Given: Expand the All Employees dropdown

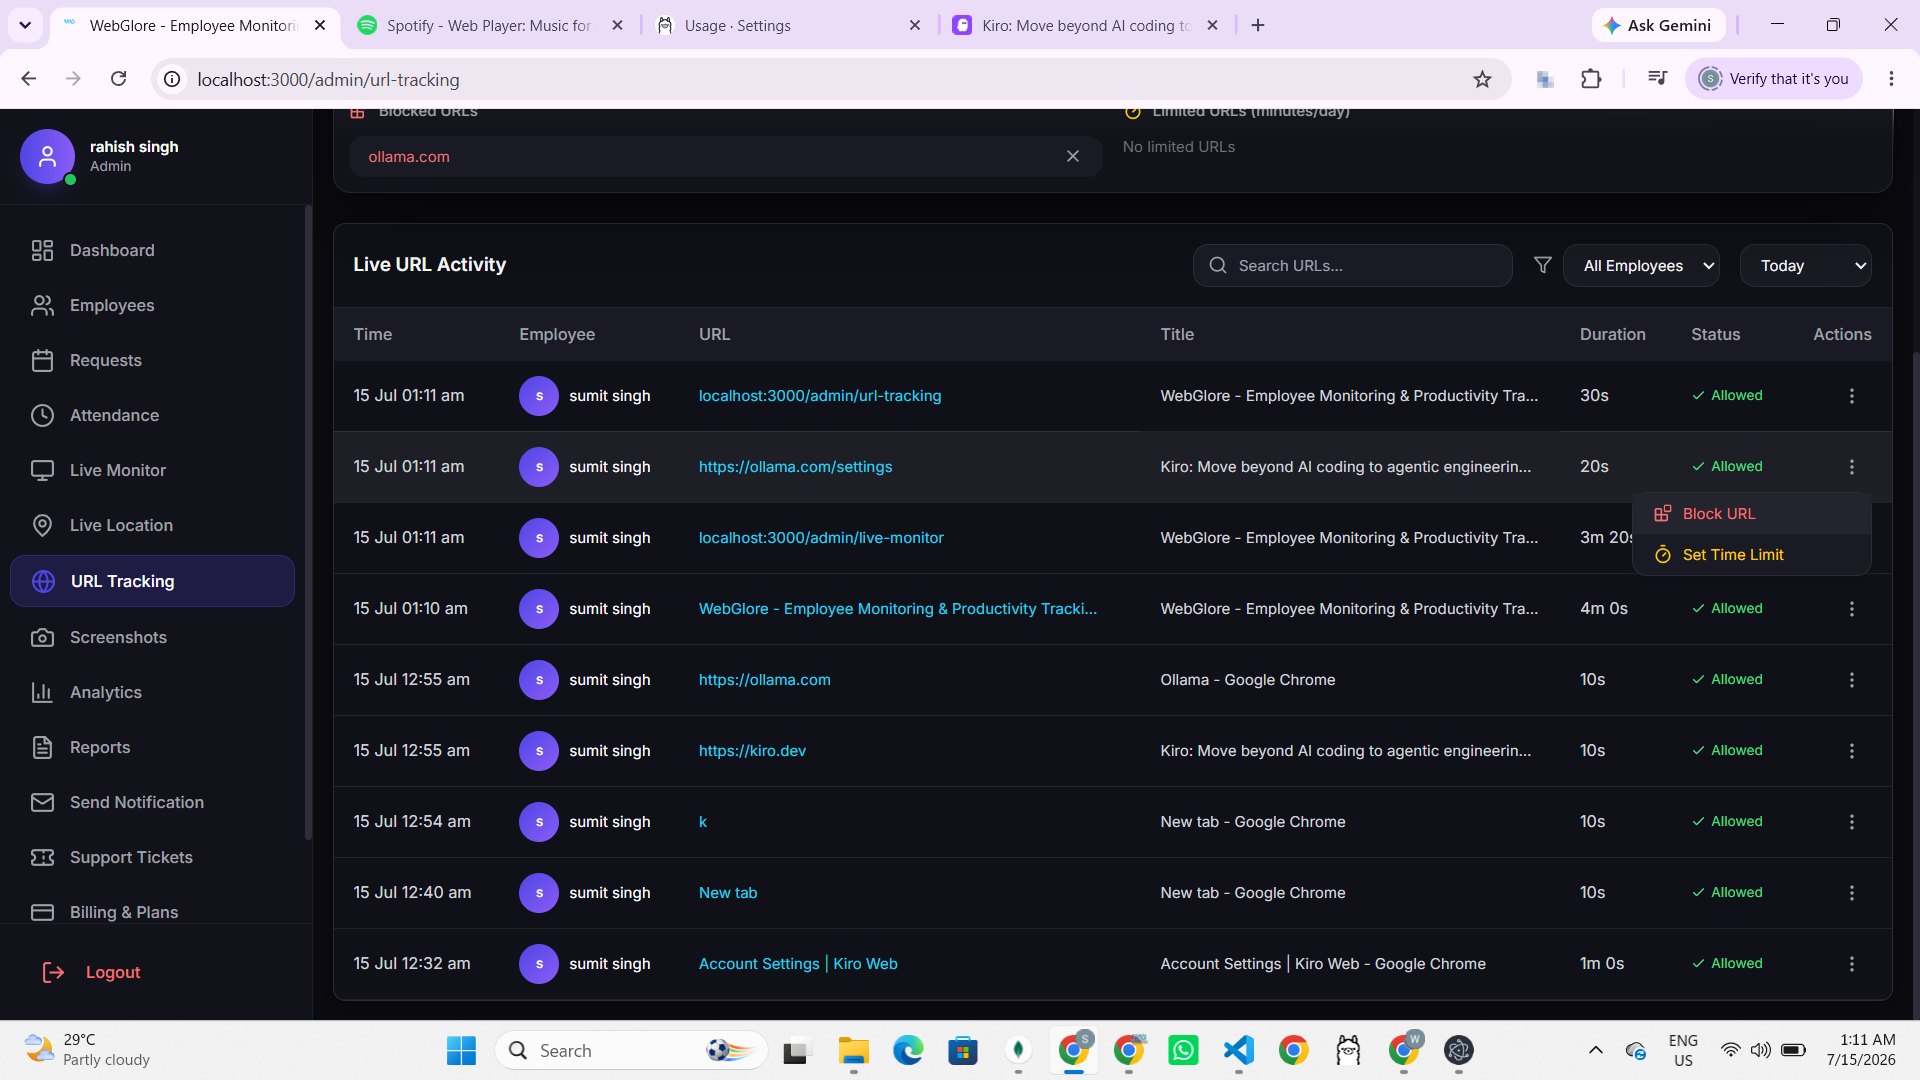Looking at the screenshot, I should coord(1641,266).
